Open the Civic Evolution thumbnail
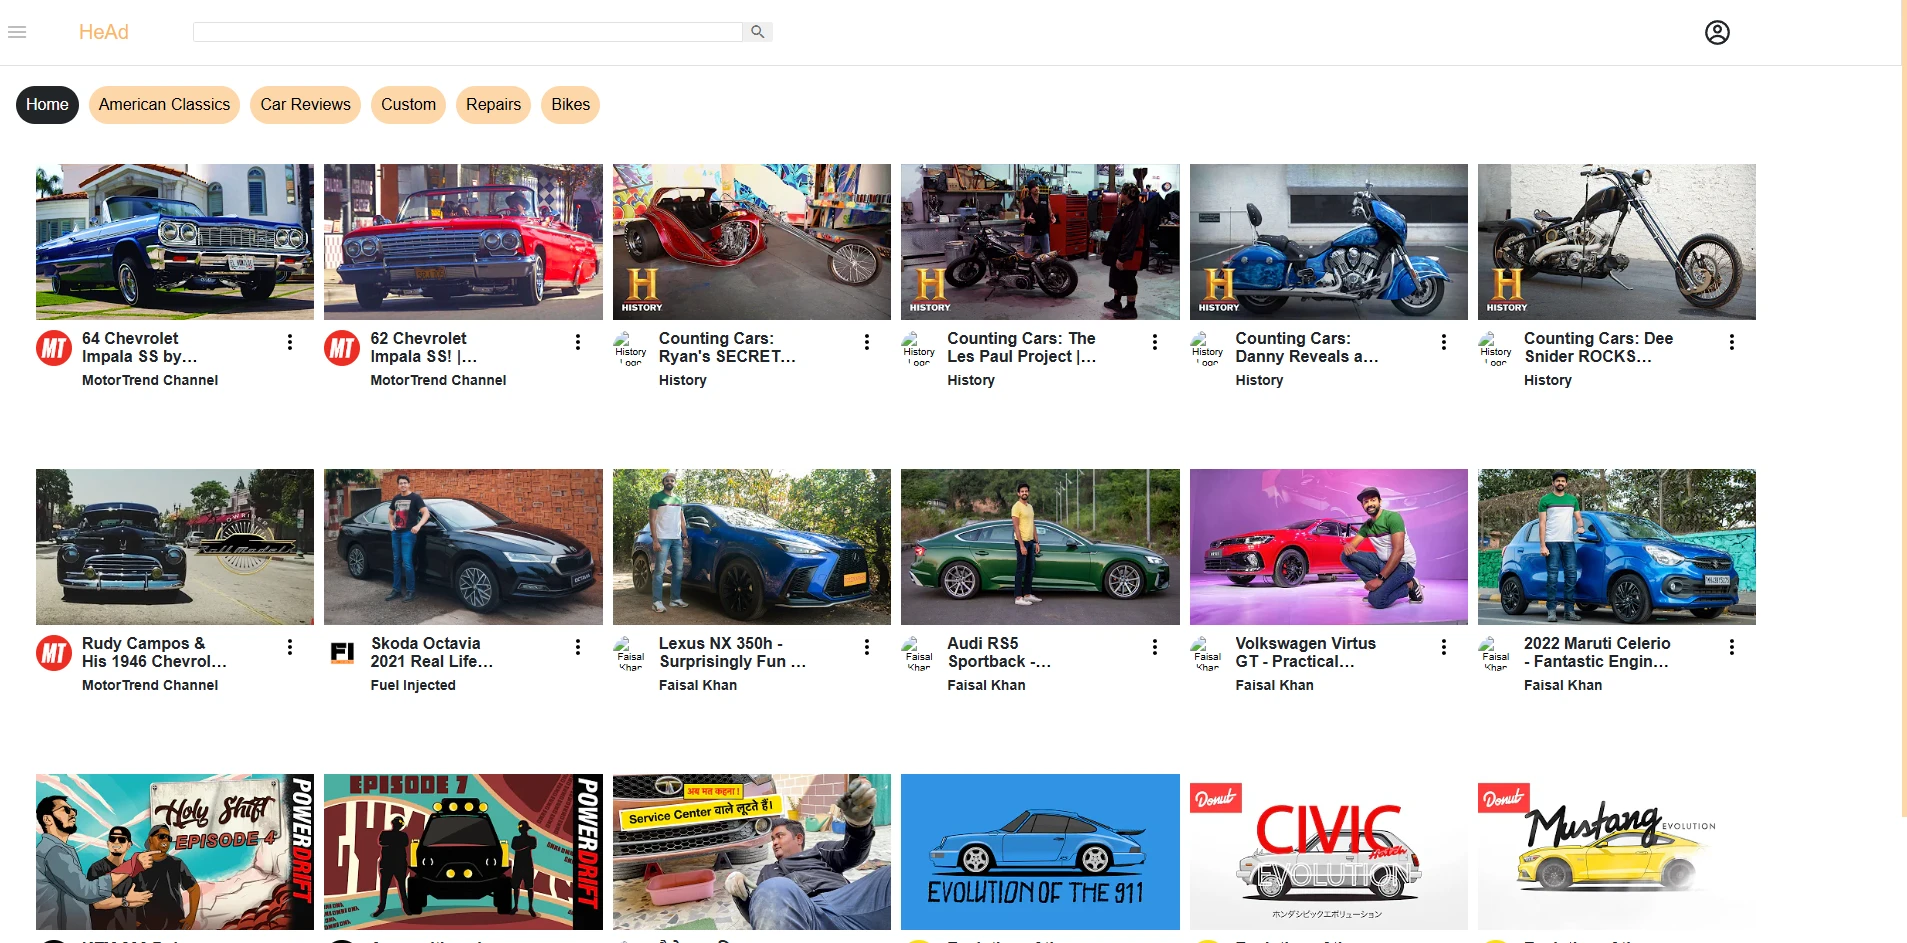 [1329, 852]
